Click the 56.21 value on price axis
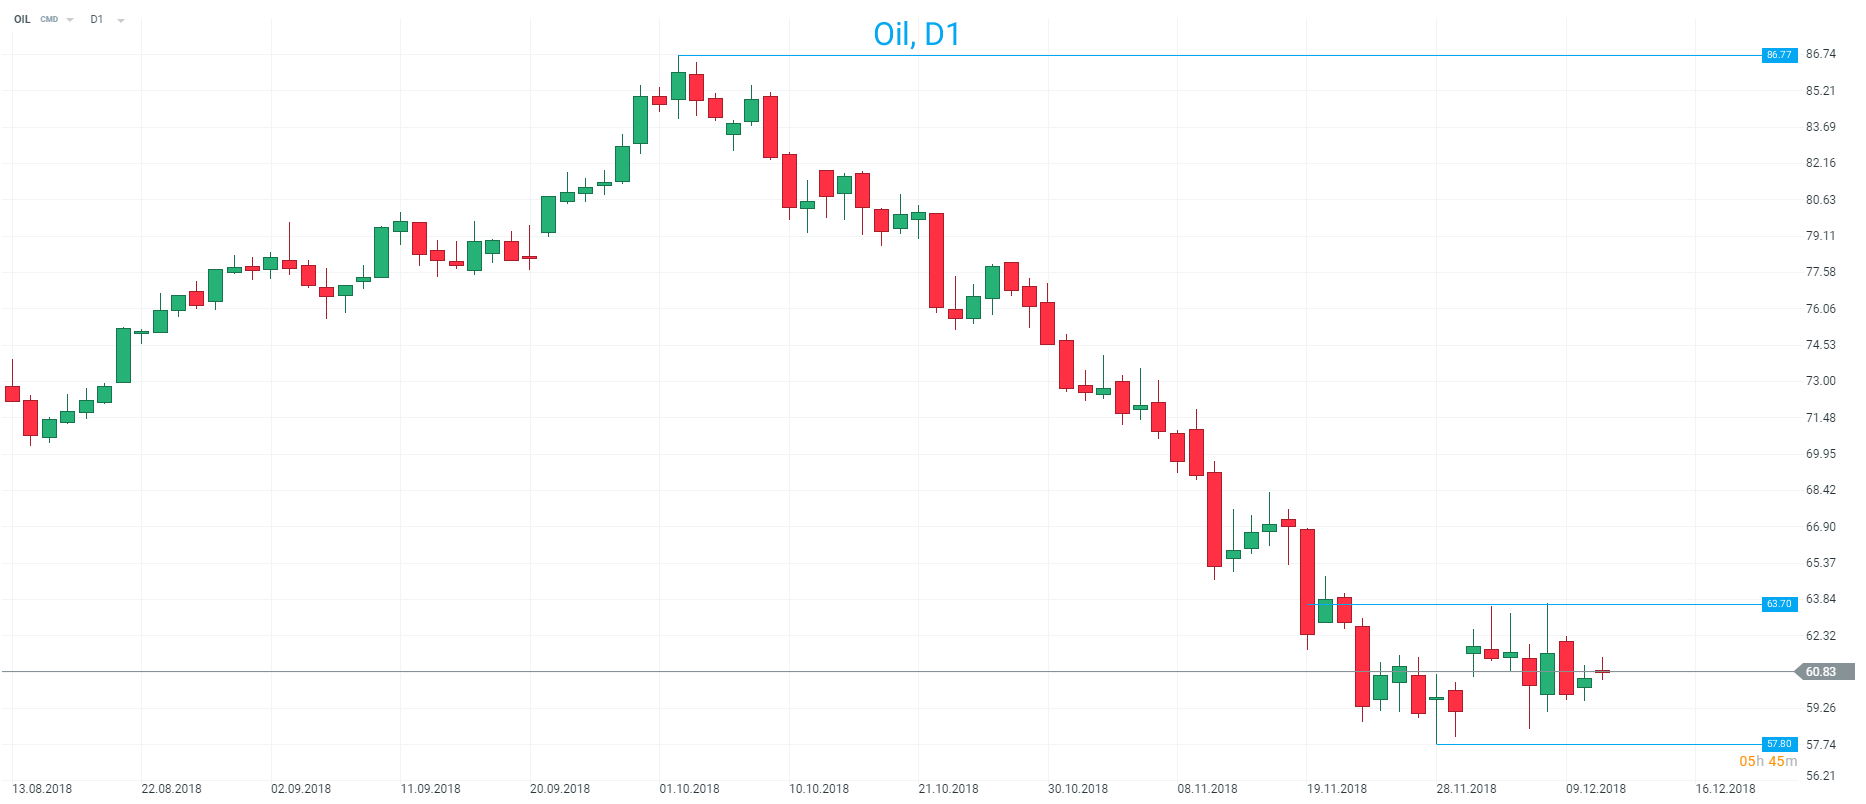The width and height of the screenshot is (1866, 804). point(1820,776)
